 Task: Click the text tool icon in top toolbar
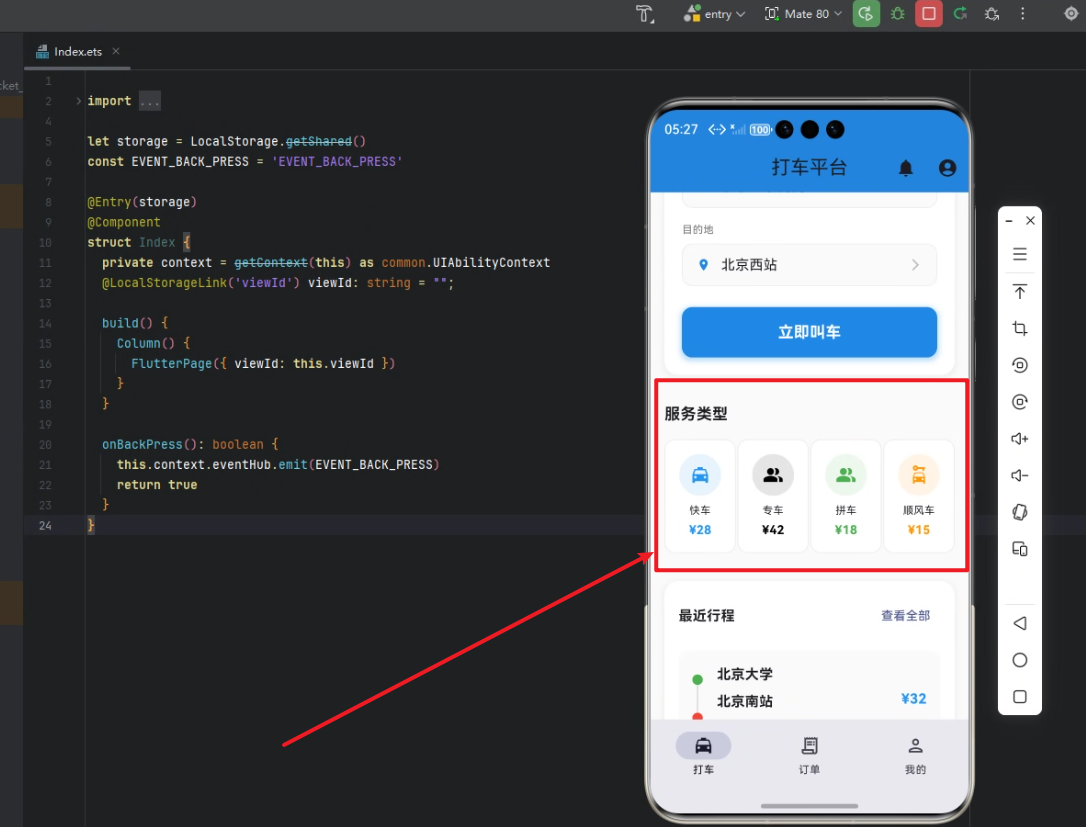(645, 14)
